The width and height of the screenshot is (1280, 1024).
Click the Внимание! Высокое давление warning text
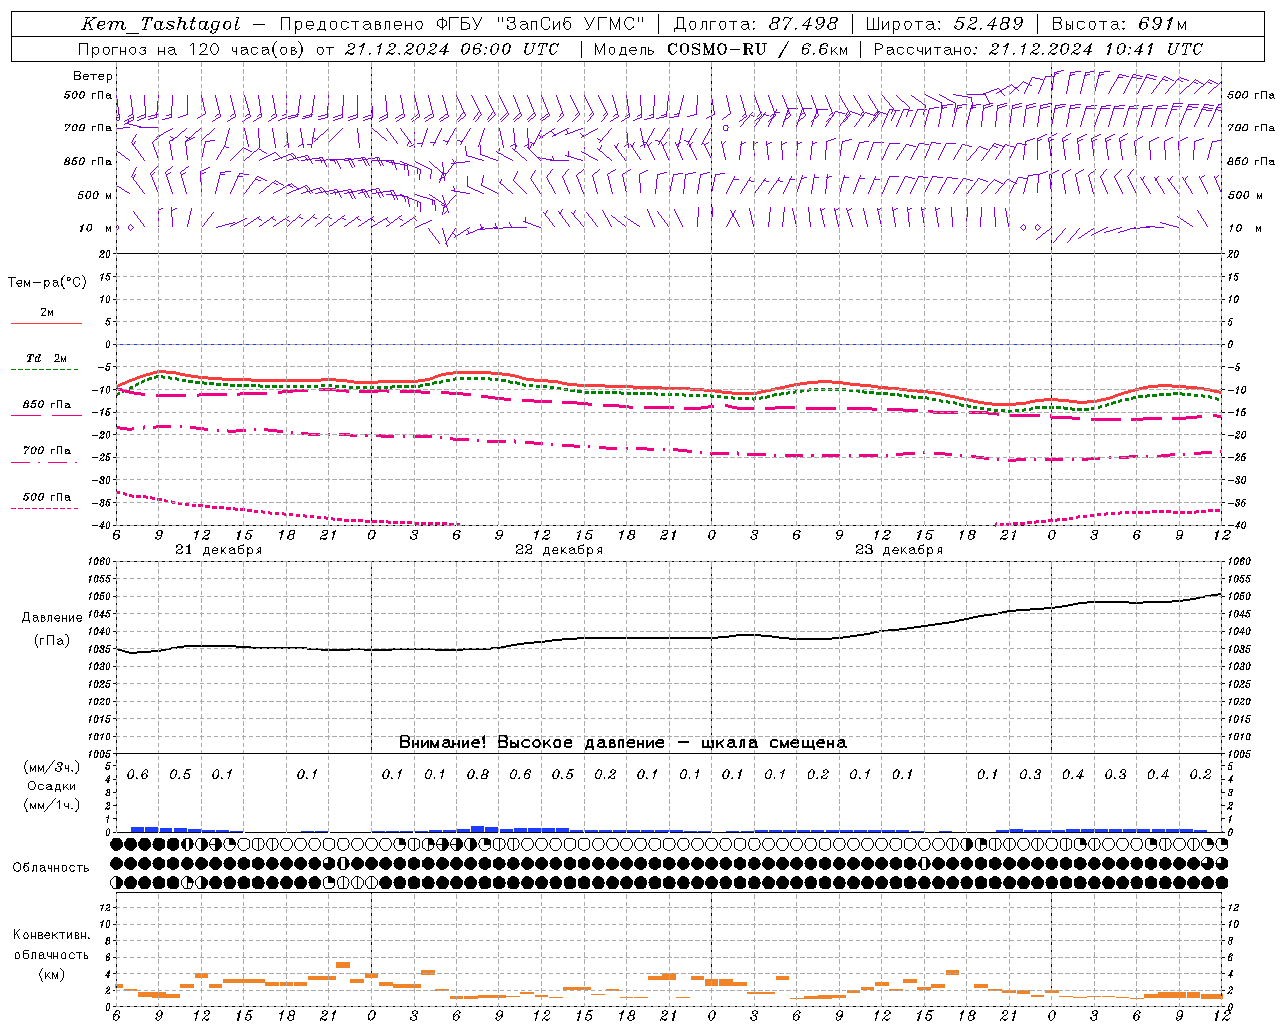pos(623,743)
